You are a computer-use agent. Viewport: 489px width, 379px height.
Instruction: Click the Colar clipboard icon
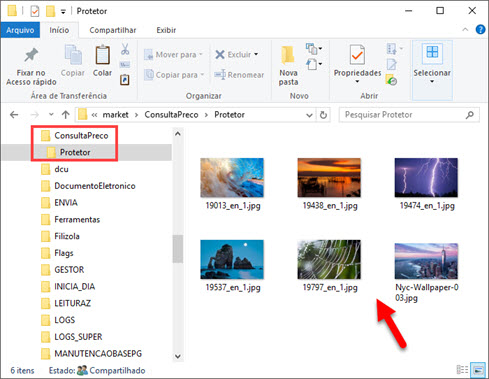pos(102,55)
